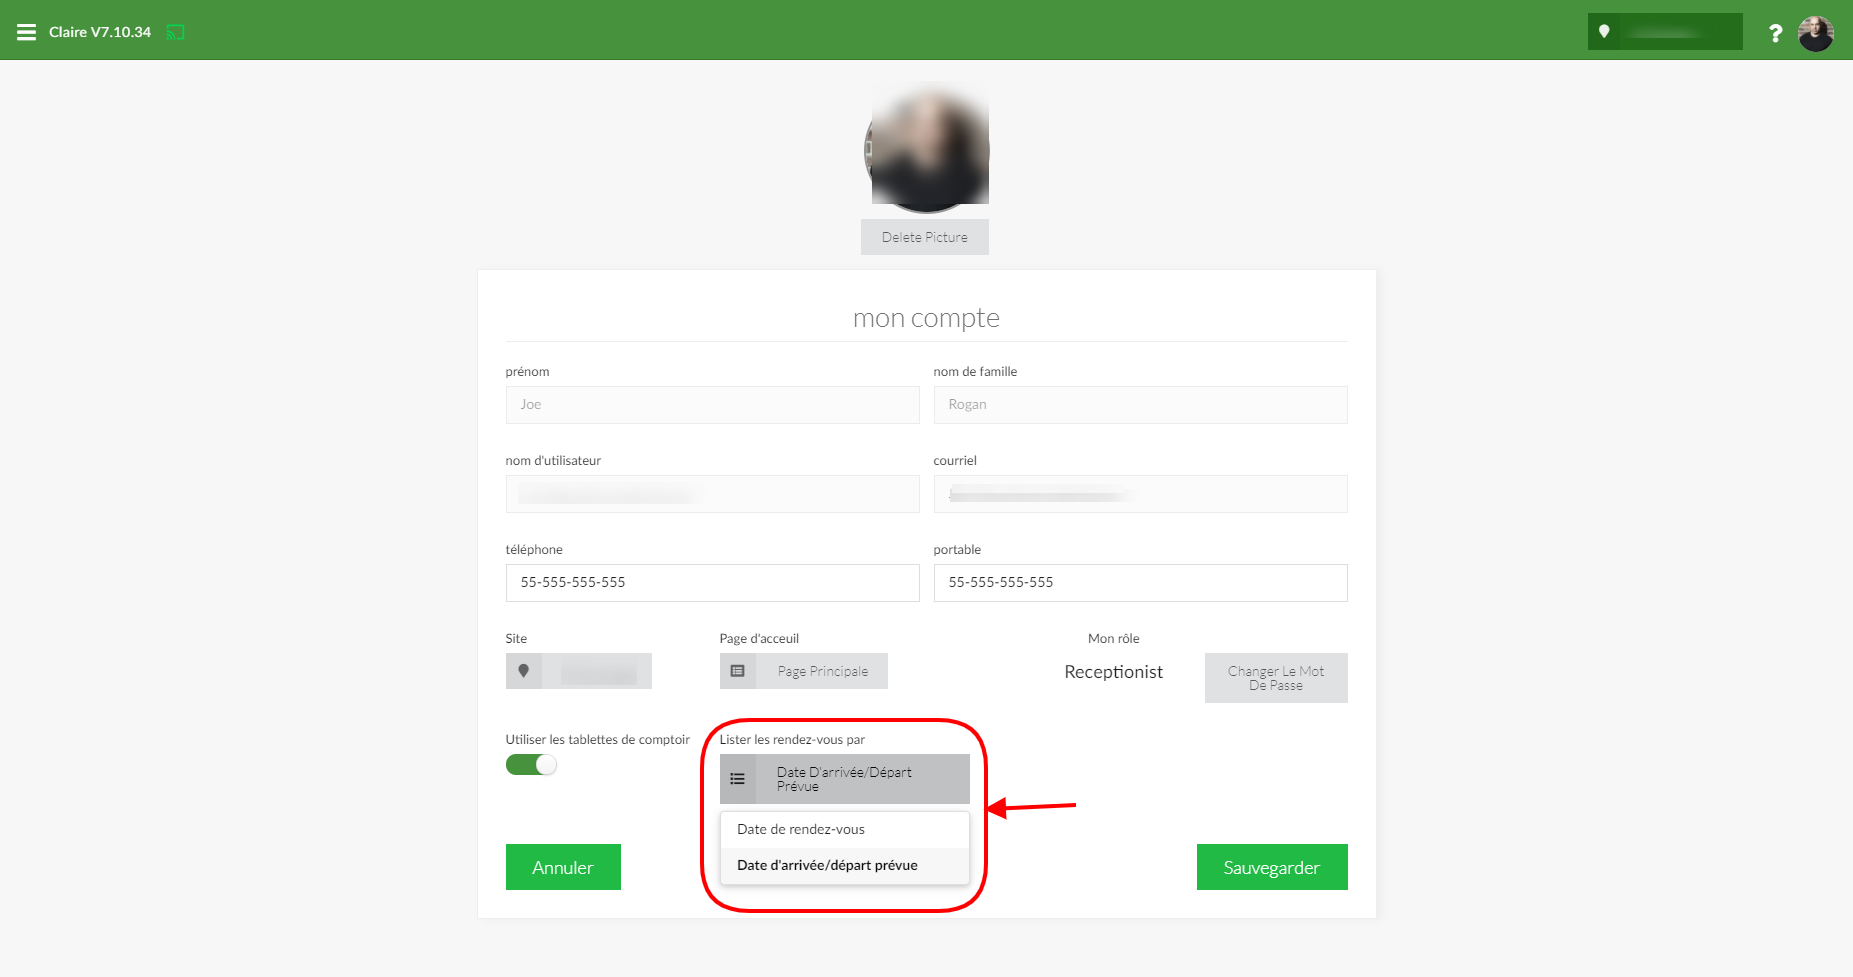Click the Annuler button
1853x977 pixels.
point(563,867)
